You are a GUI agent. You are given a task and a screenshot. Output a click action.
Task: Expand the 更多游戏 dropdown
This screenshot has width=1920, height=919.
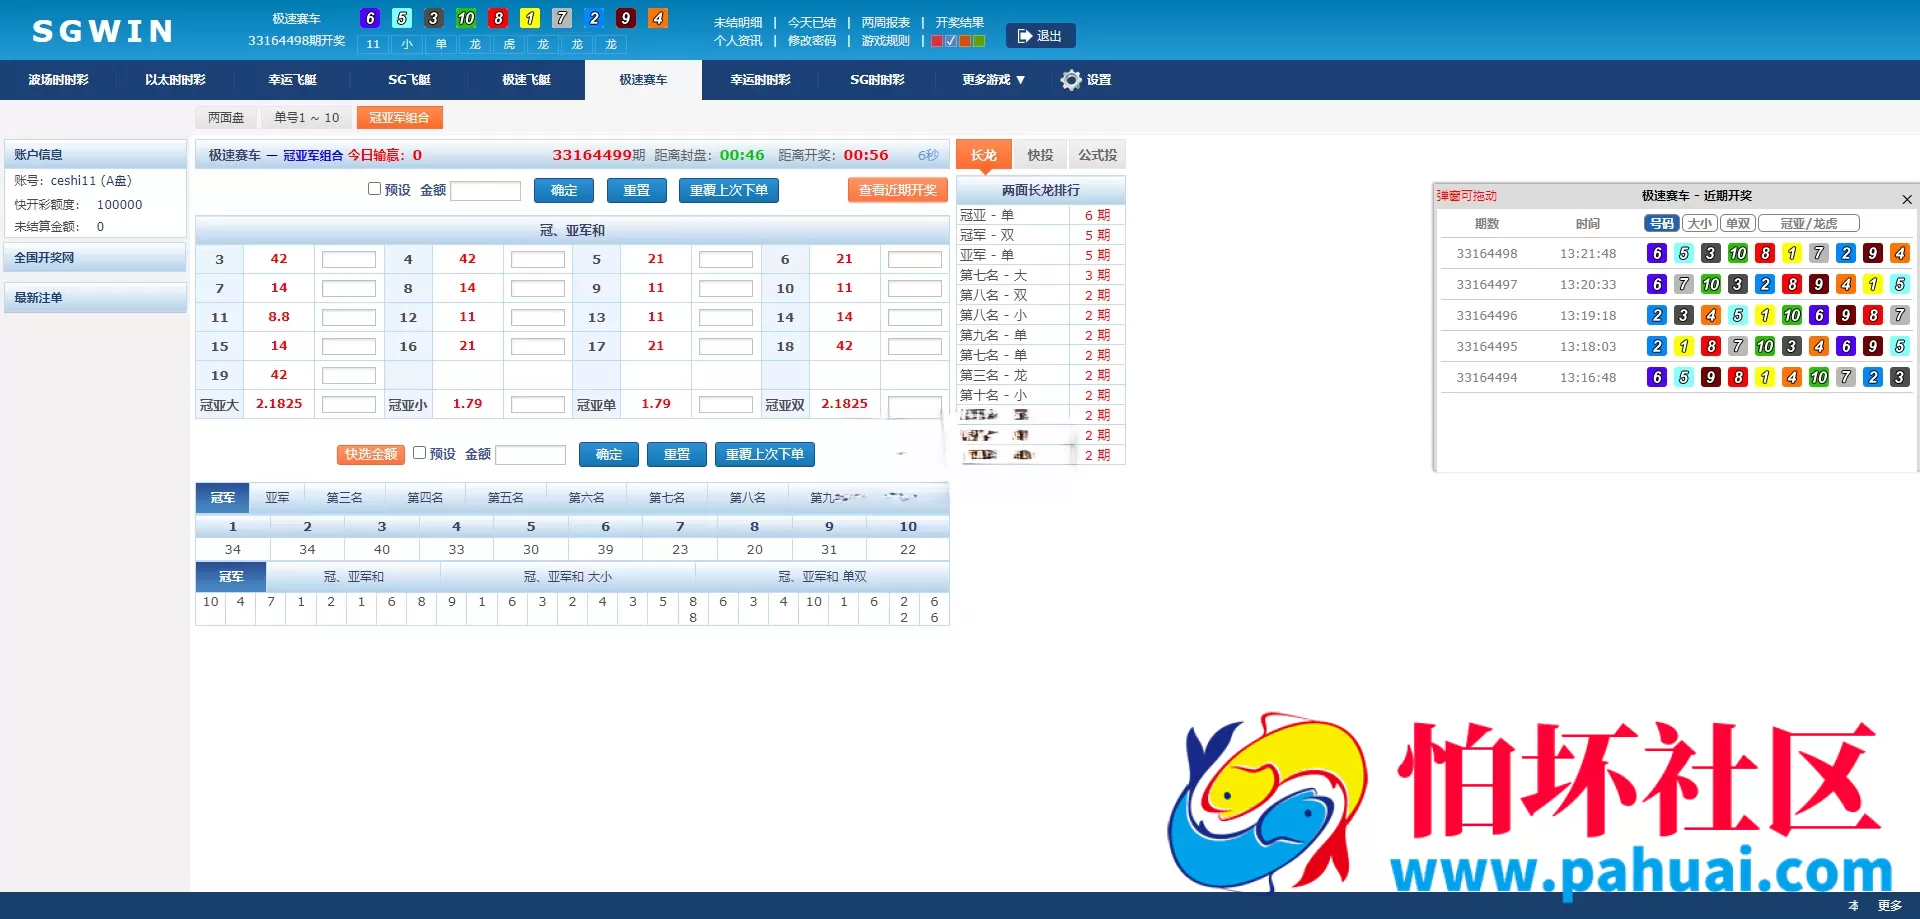point(993,80)
